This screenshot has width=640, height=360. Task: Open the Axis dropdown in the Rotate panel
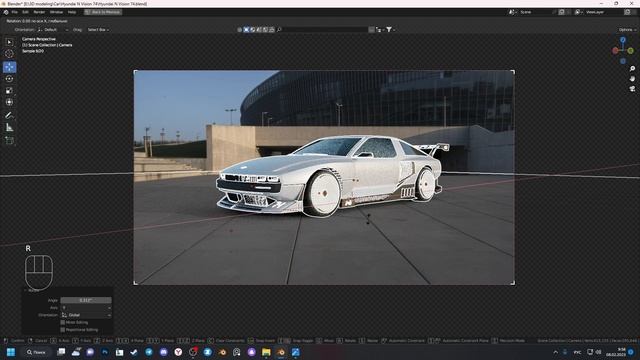86,307
